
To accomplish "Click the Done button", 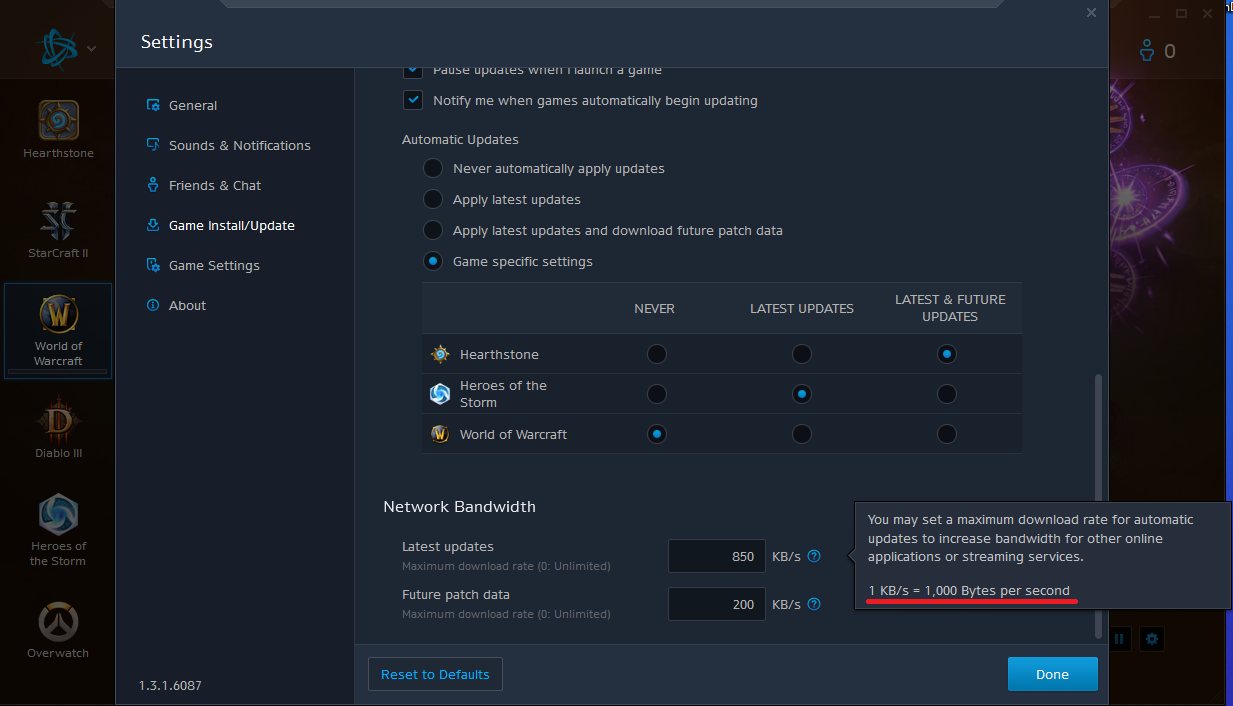I will (1052, 674).
